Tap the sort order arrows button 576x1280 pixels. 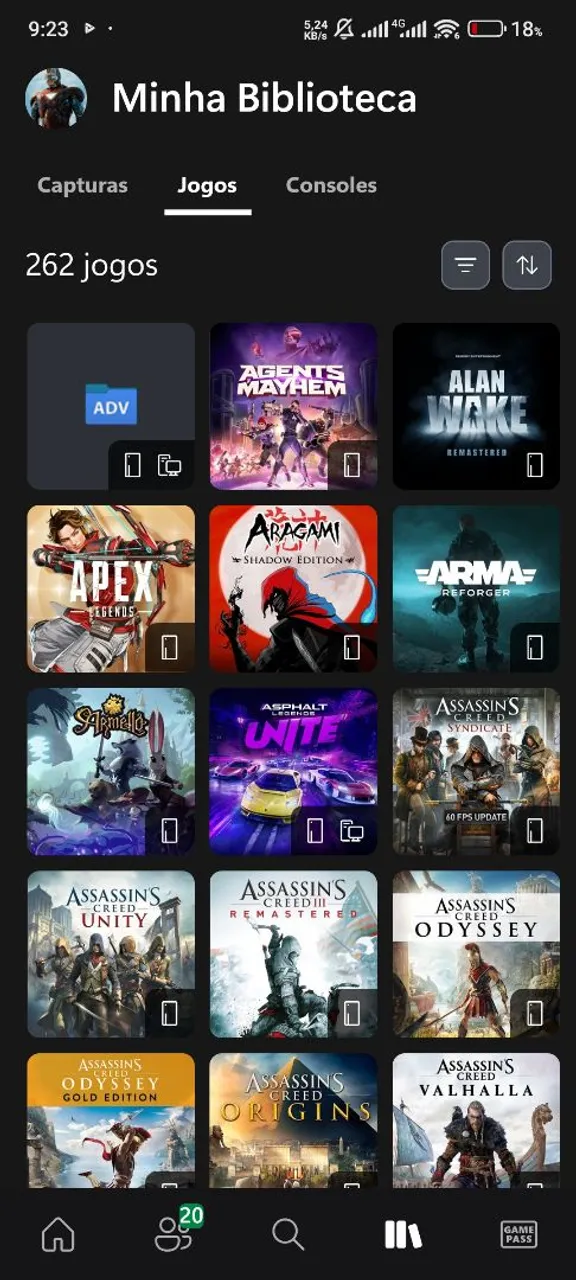[x=527, y=265]
